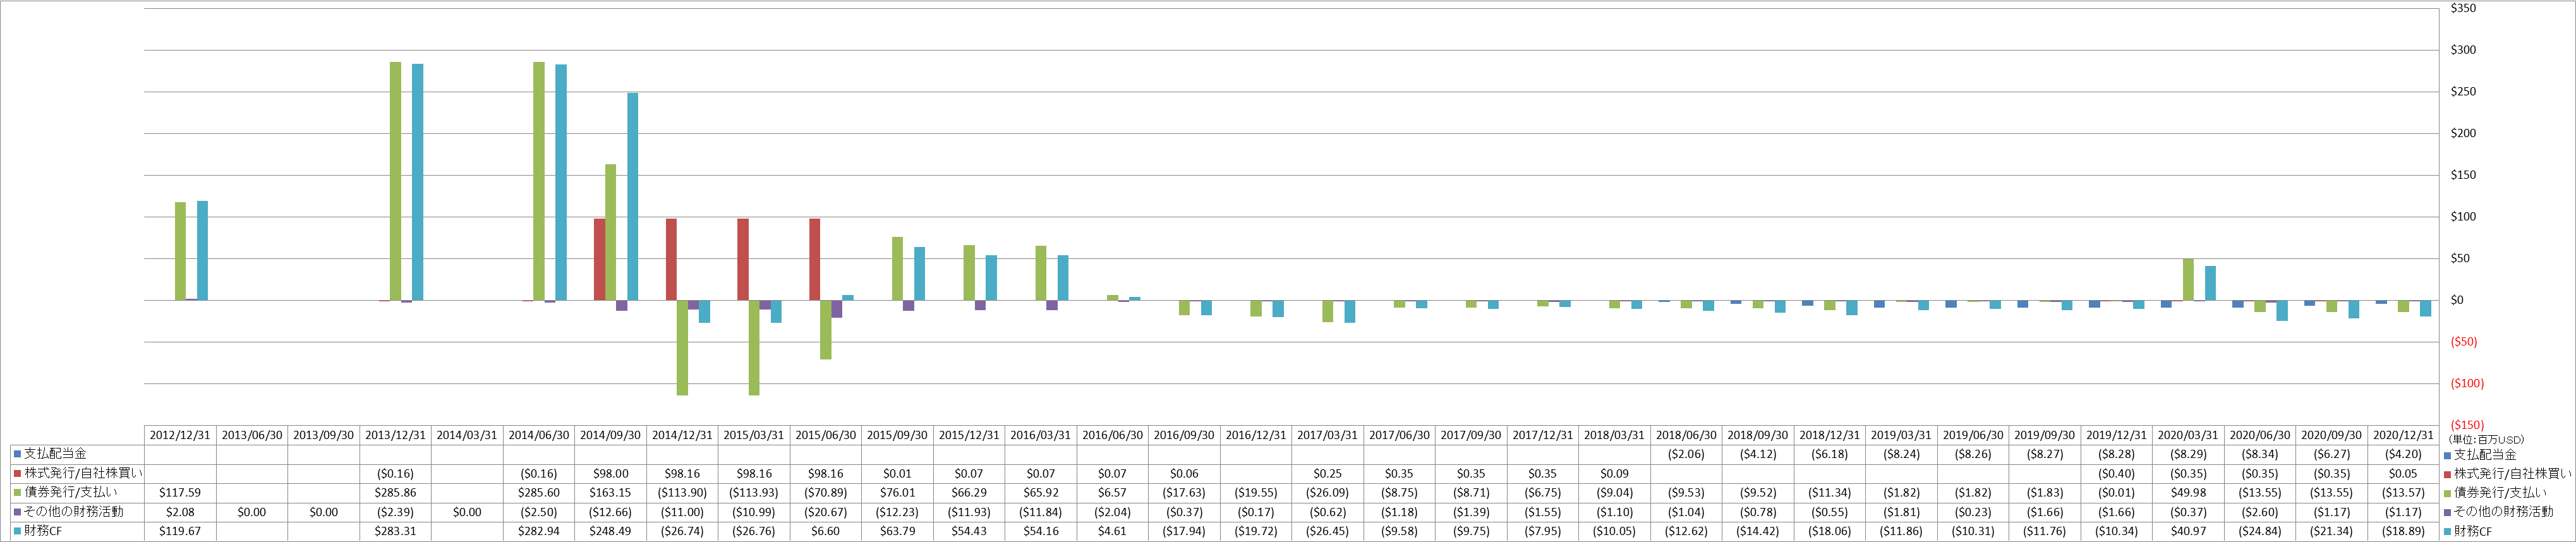Select the 株式発行/自社株買い label in right legend
The image size is (2576, 542).
click(2513, 473)
